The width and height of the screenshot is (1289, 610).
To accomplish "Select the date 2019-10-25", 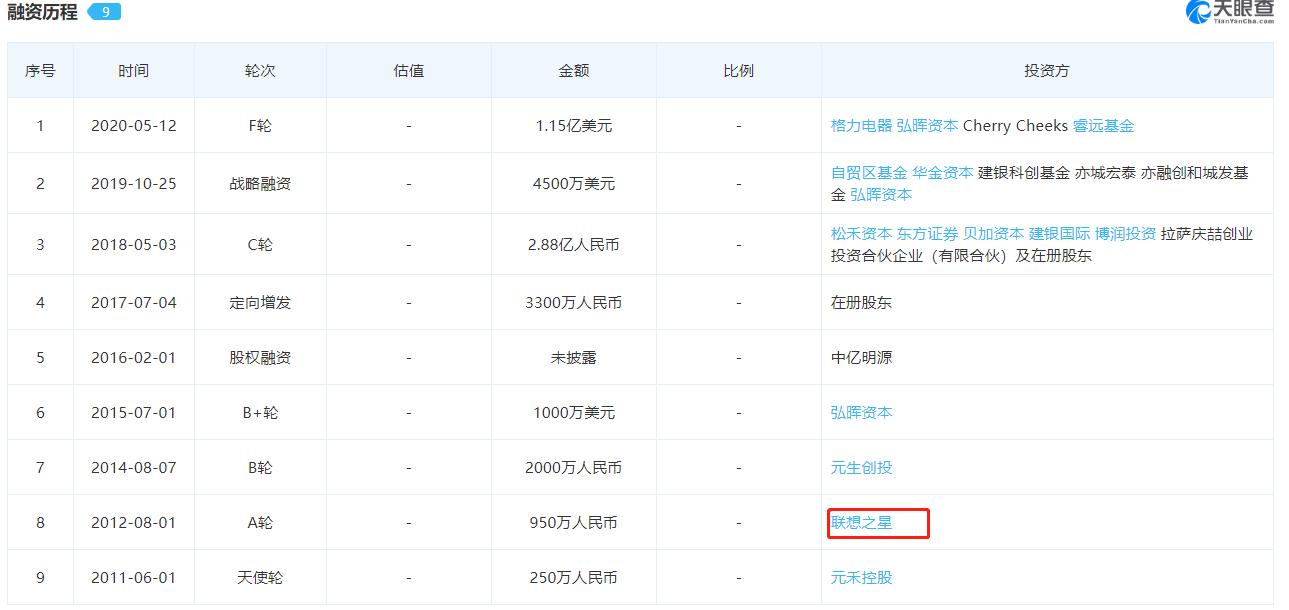I will pos(133,184).
